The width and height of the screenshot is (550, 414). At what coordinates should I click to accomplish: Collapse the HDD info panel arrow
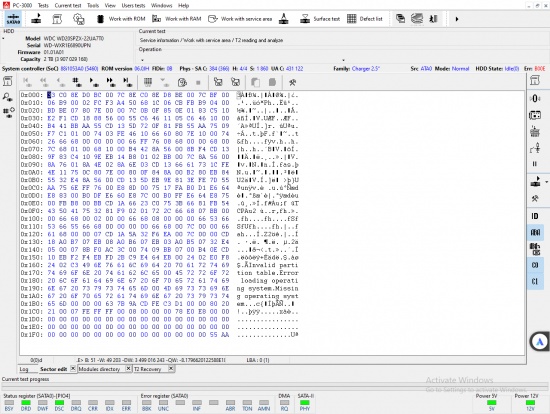[x=4, y=38]
